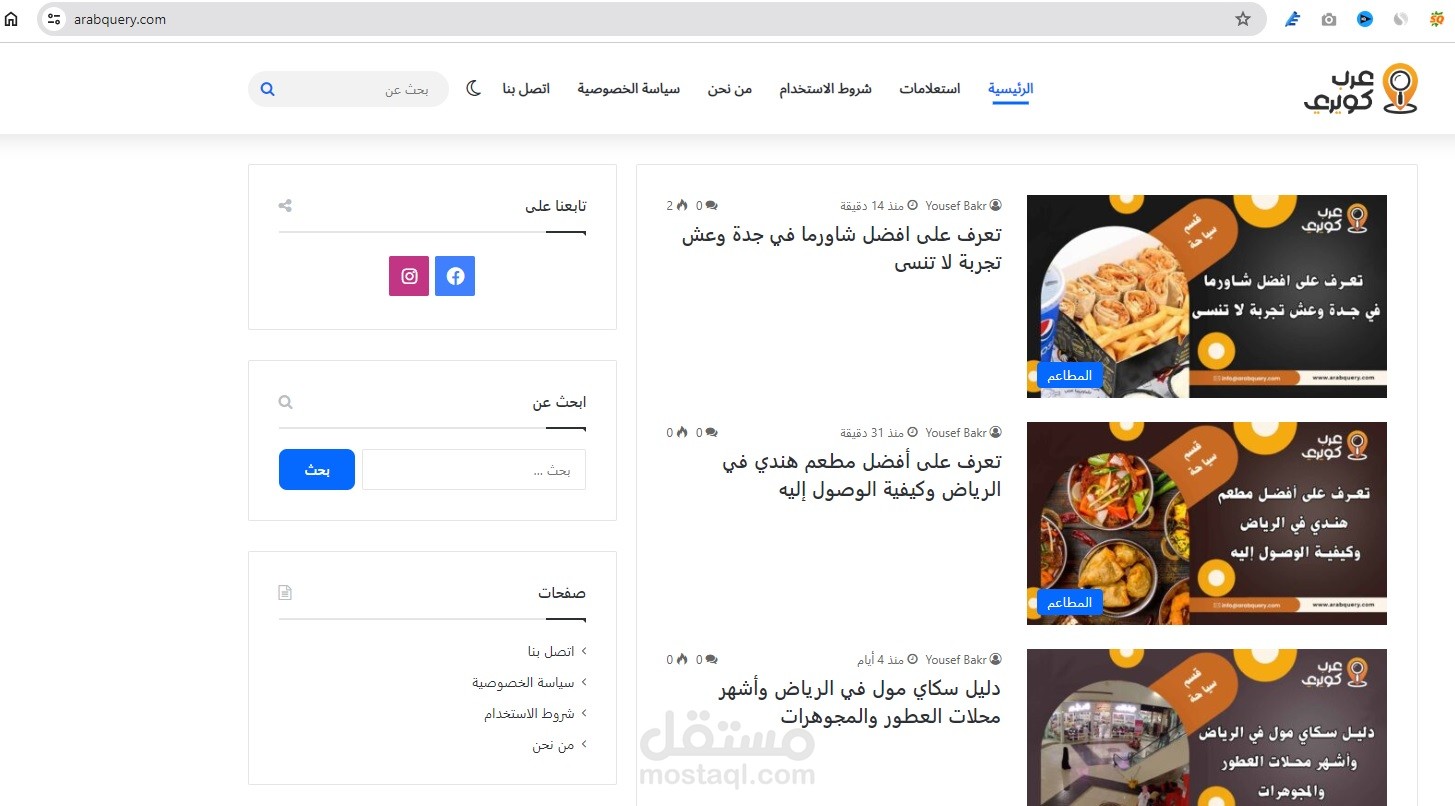Open اتصل بنا in top menu
Viewport: 1455px width, 806px height.
tap(526, 89)
